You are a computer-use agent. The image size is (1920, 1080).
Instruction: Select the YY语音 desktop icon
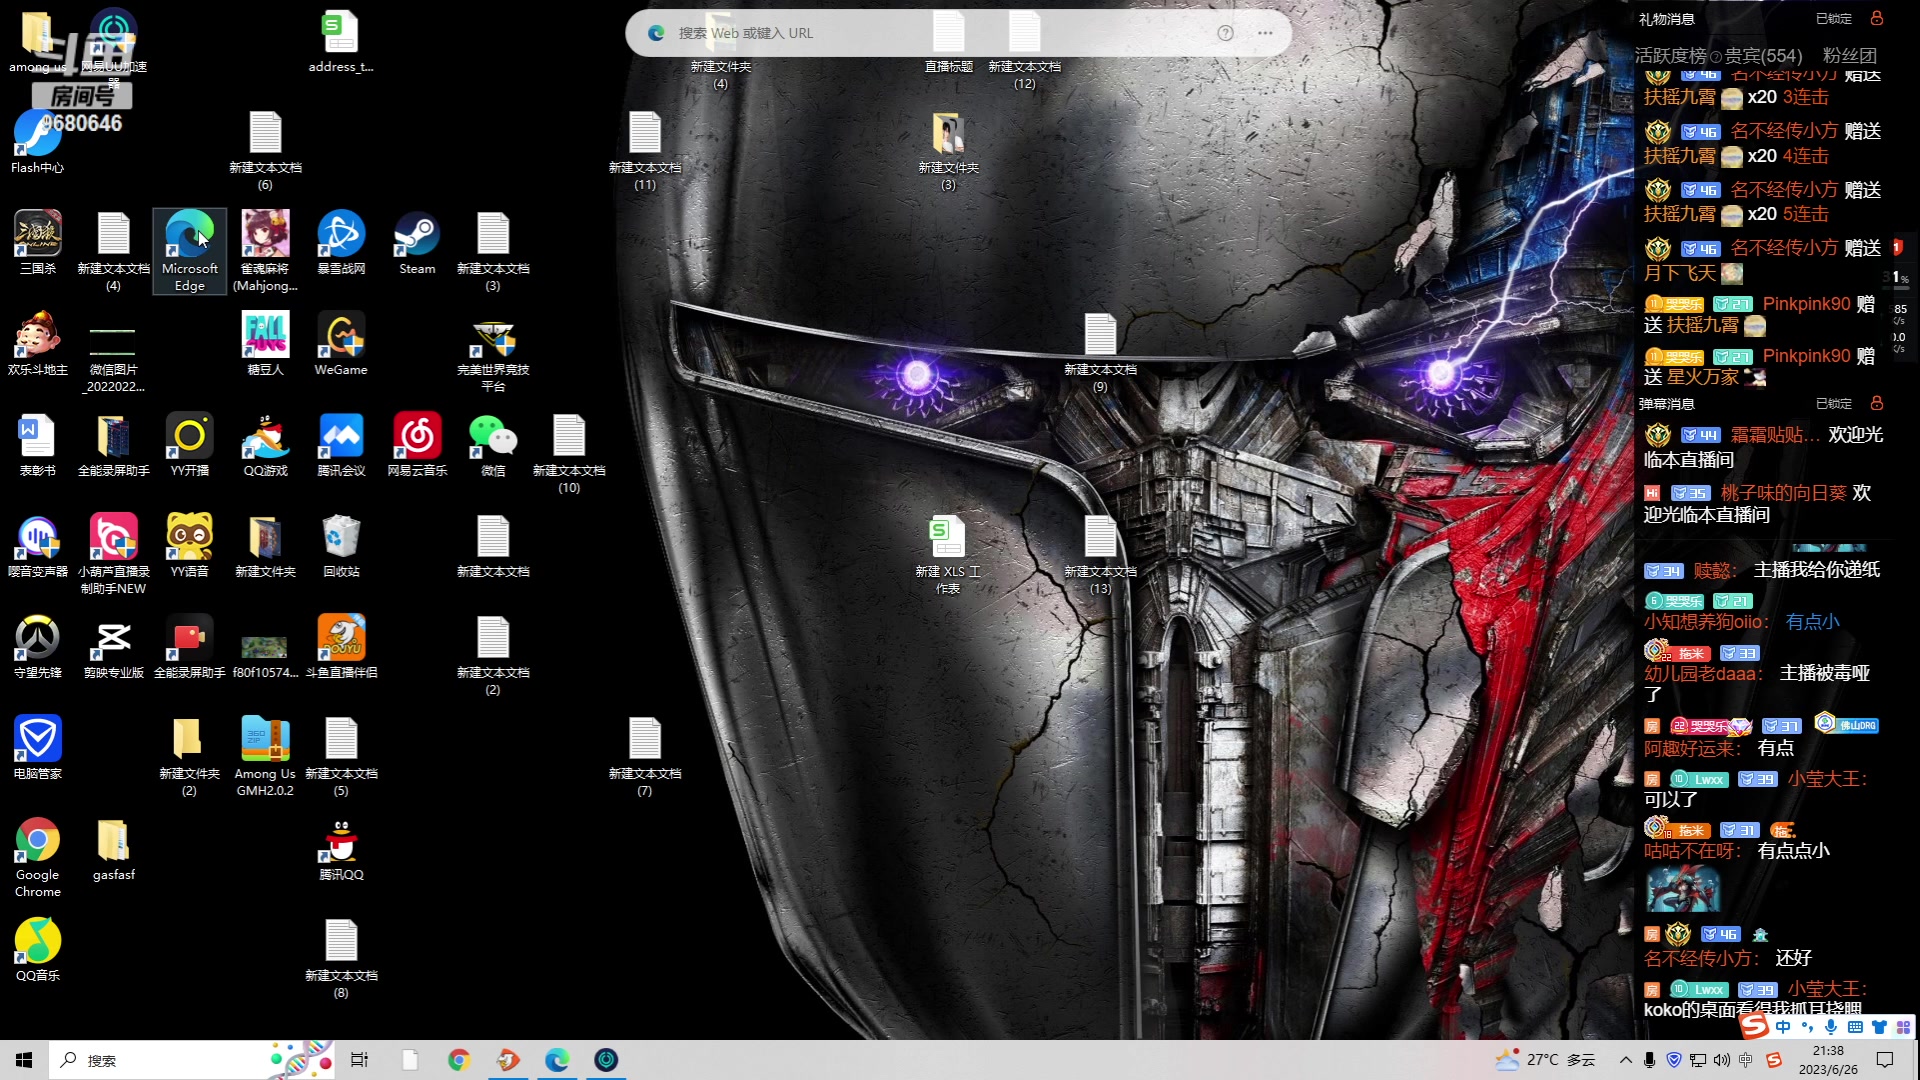(190, 546)
